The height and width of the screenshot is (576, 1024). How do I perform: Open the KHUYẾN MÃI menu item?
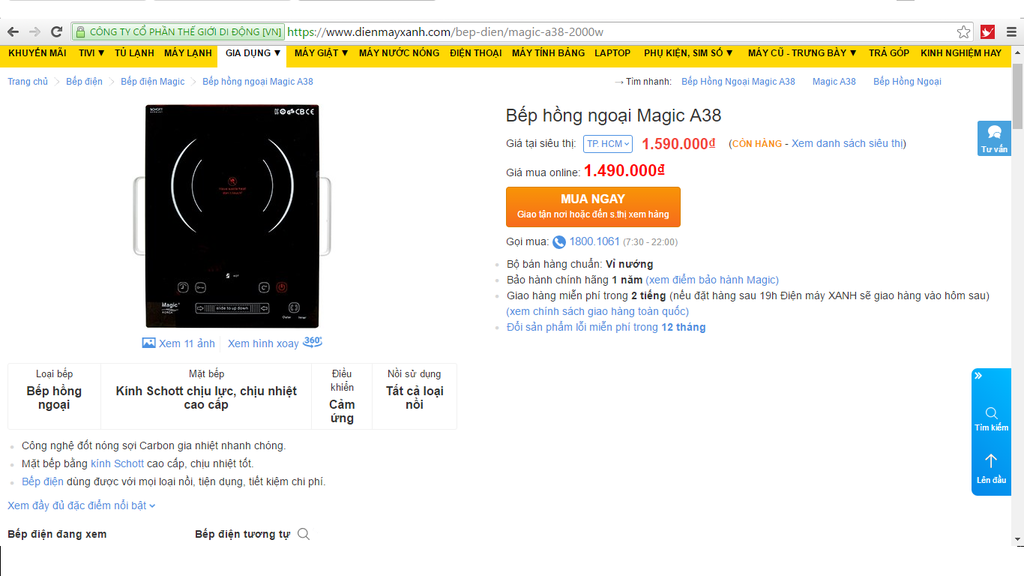[x=37, y=53]
